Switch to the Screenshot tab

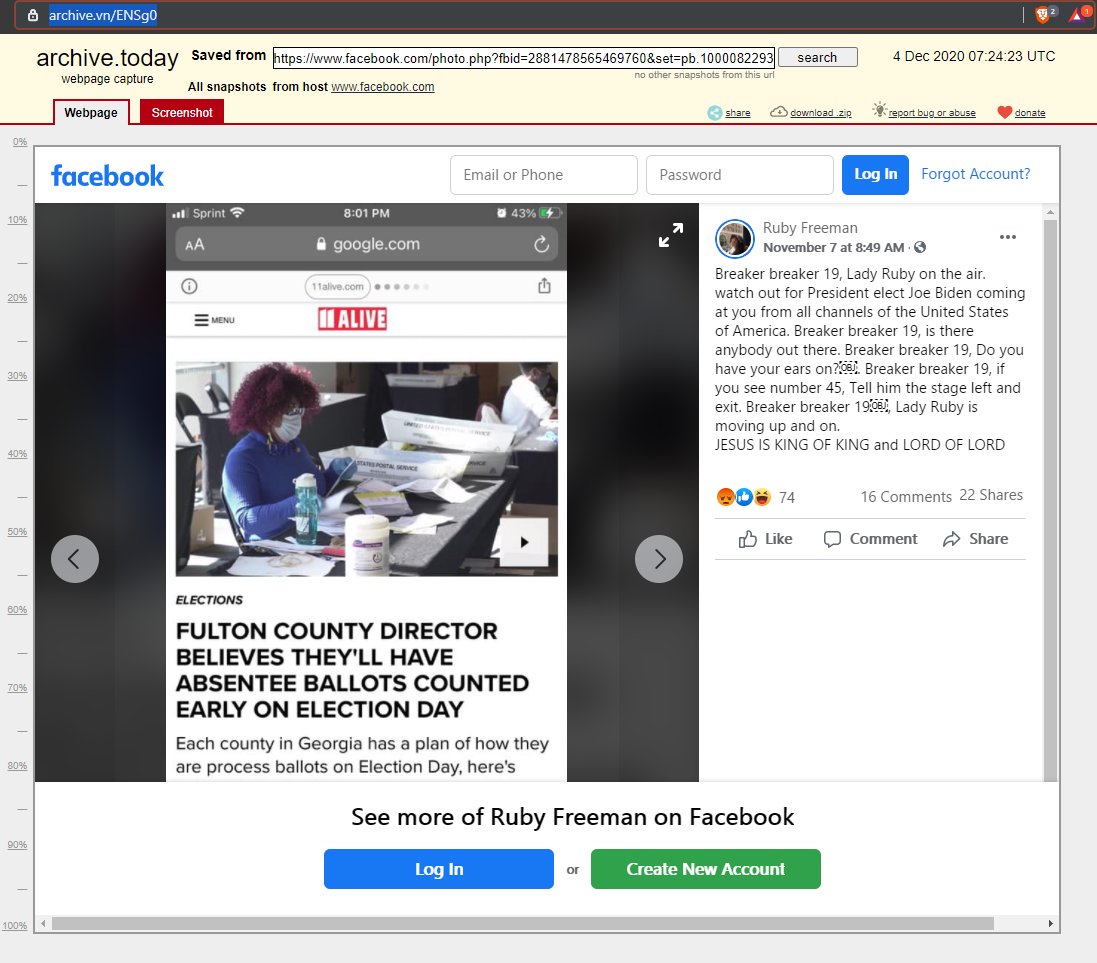pyautogui.click(x=181, y=113)
